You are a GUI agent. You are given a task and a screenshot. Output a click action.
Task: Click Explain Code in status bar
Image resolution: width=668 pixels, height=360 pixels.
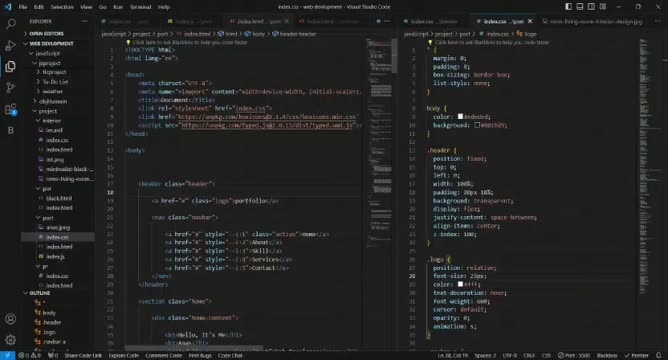[x=124, y=355]
